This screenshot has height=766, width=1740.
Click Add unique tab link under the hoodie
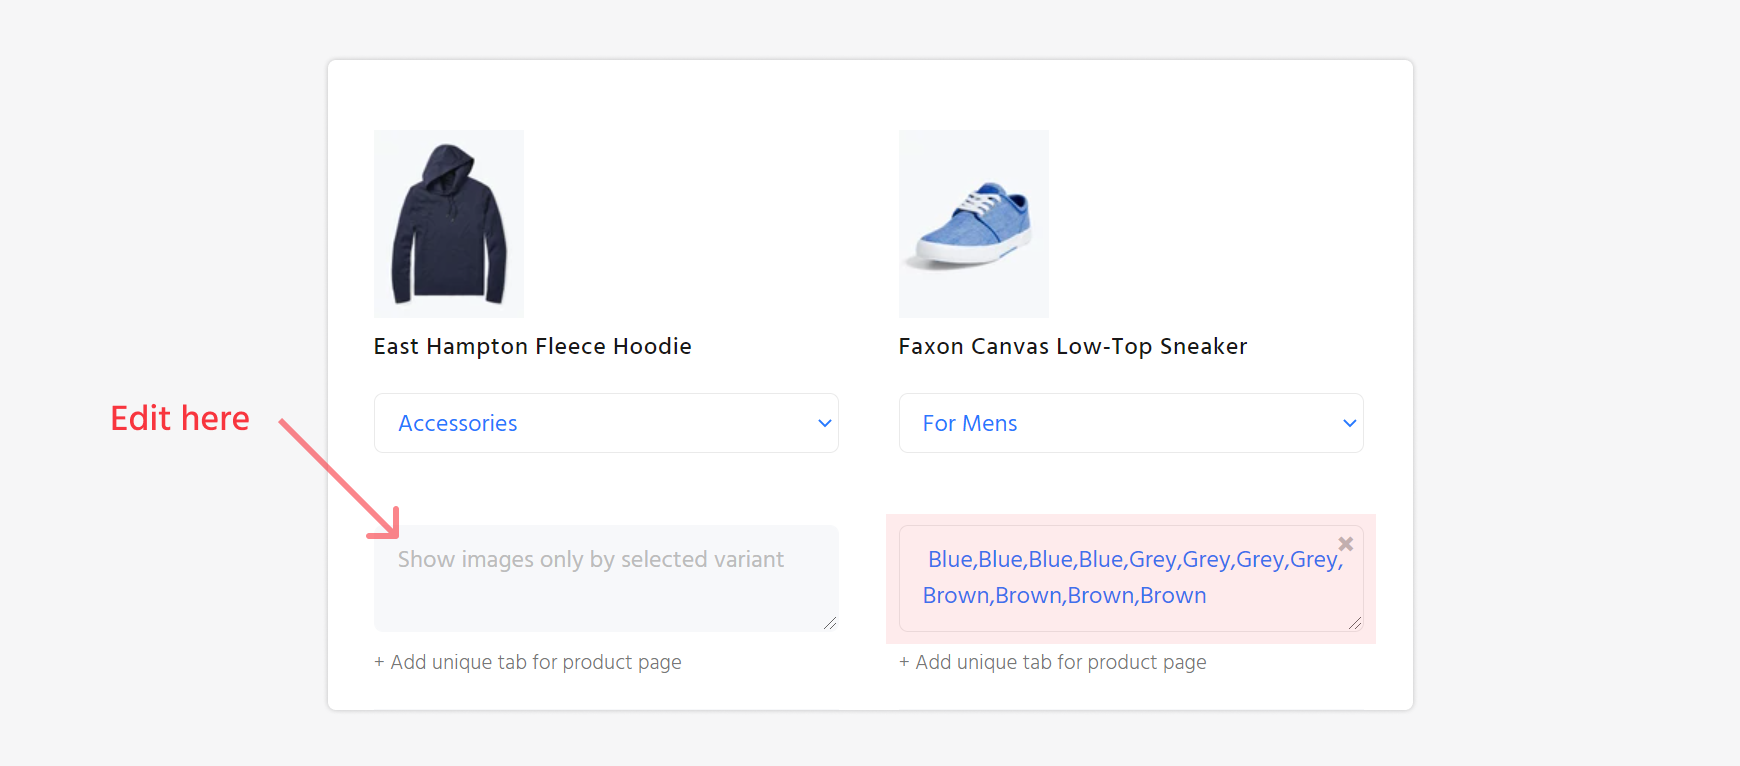[528, 661]
